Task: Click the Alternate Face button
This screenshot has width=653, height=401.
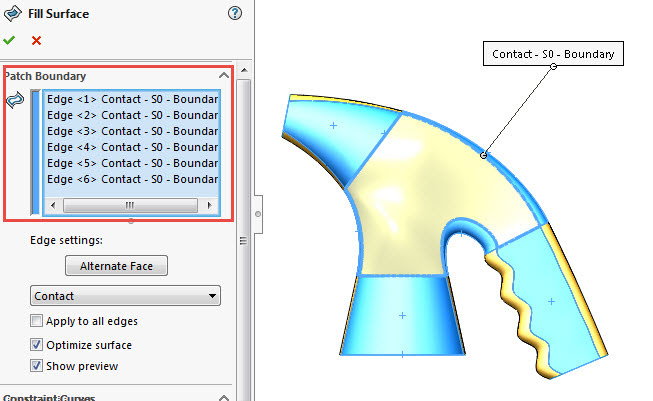Action: (116, 266)
